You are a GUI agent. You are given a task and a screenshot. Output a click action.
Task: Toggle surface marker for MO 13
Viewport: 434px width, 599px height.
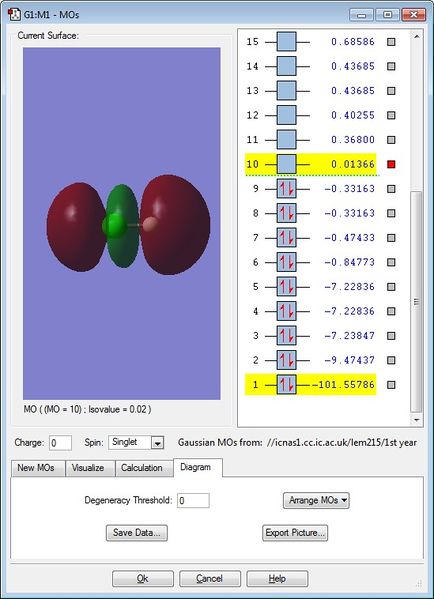(x=391, y=91)
